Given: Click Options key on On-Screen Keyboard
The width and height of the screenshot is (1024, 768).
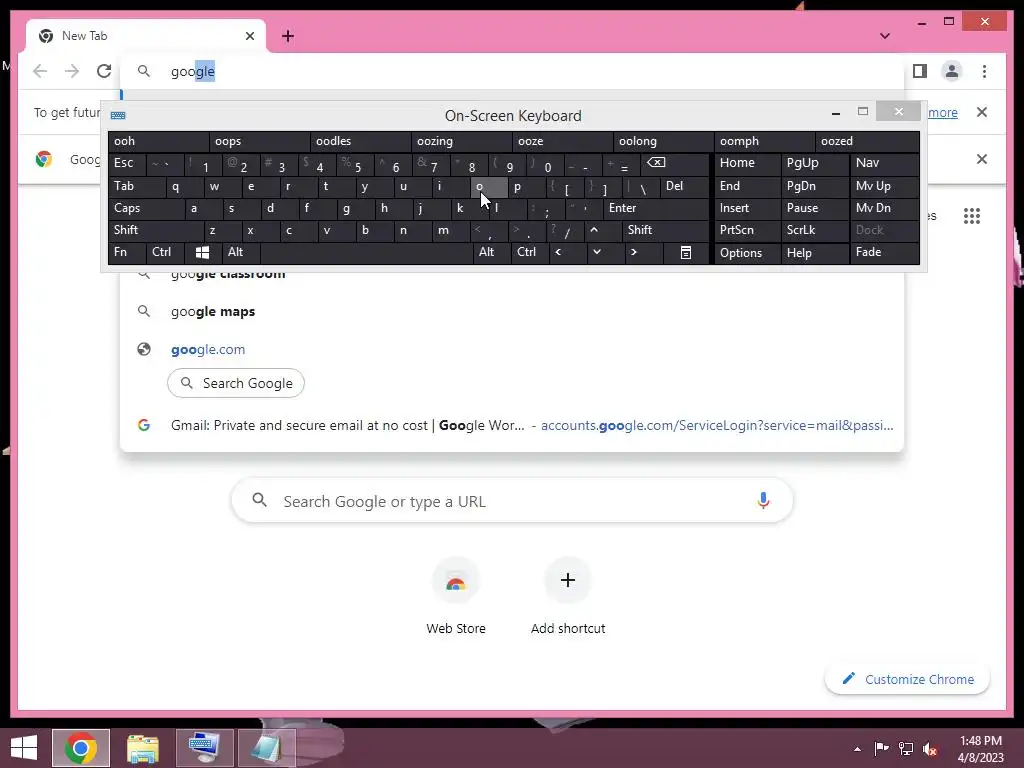Looking at the screenshot, I should (x=748, y=253).
